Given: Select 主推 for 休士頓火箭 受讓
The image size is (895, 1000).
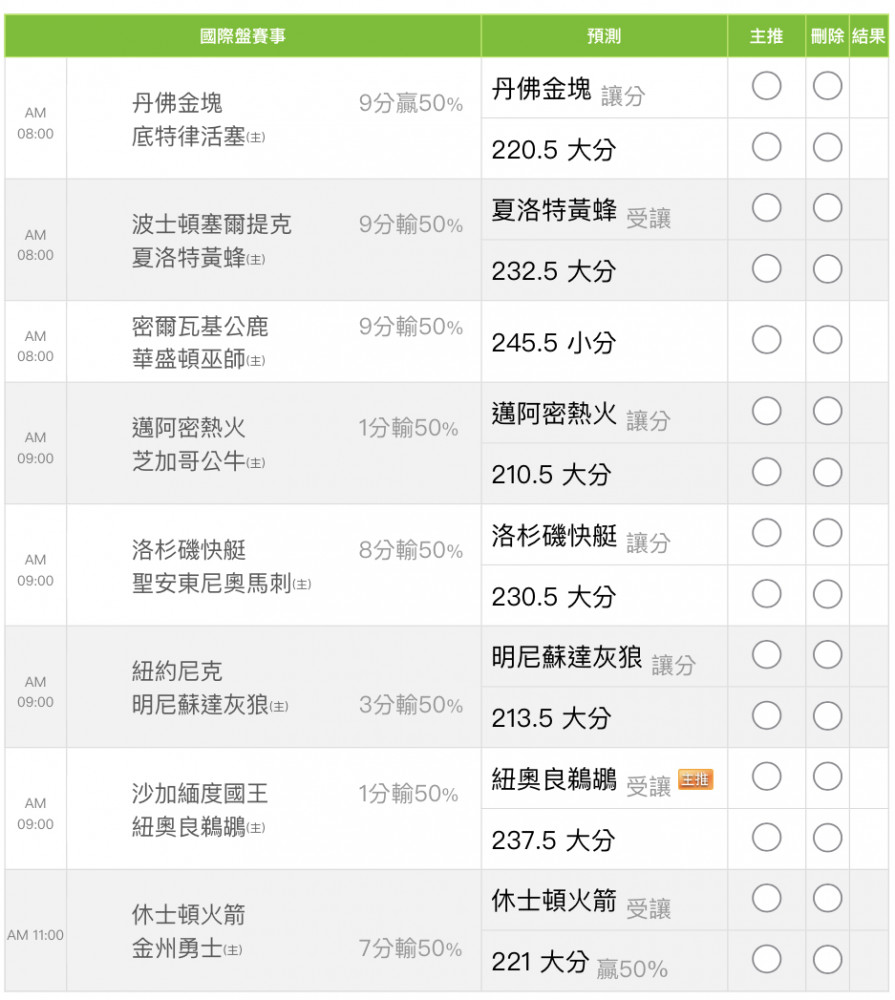Looking at the screenshot, I should [x=766, y=899].
